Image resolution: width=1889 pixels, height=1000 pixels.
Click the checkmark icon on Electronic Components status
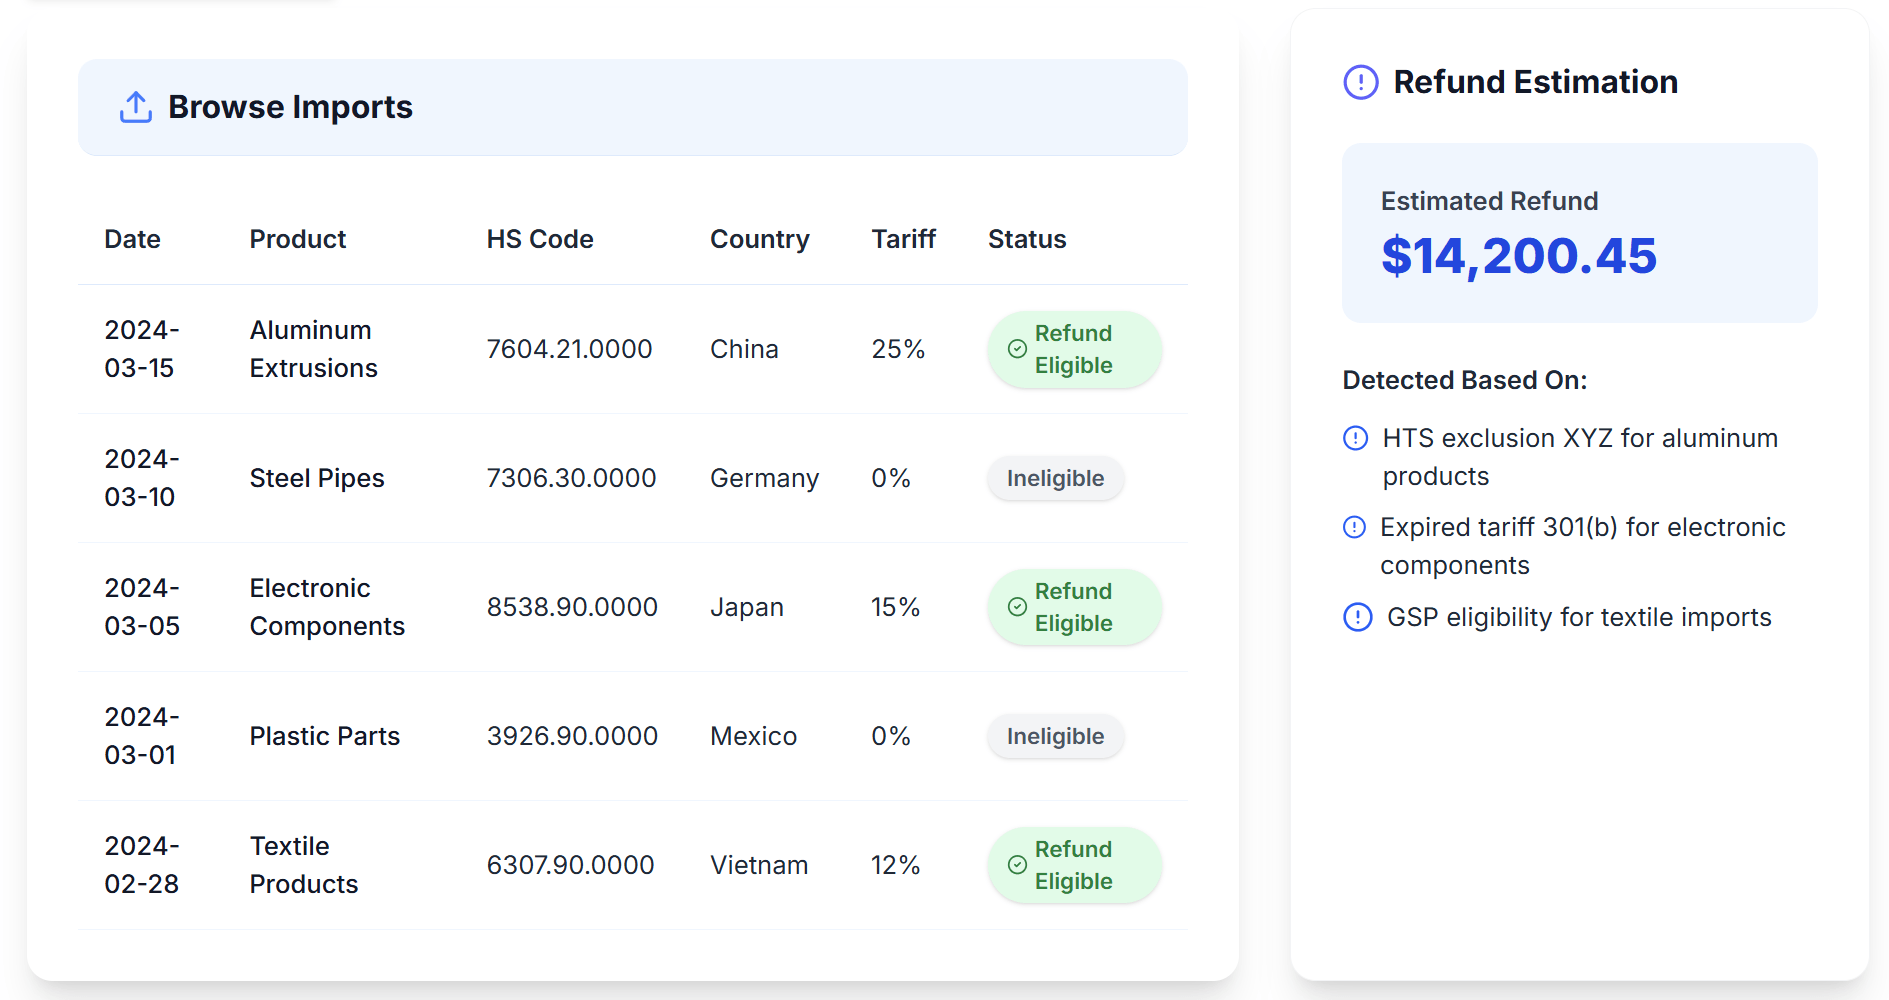point(1017,607)
